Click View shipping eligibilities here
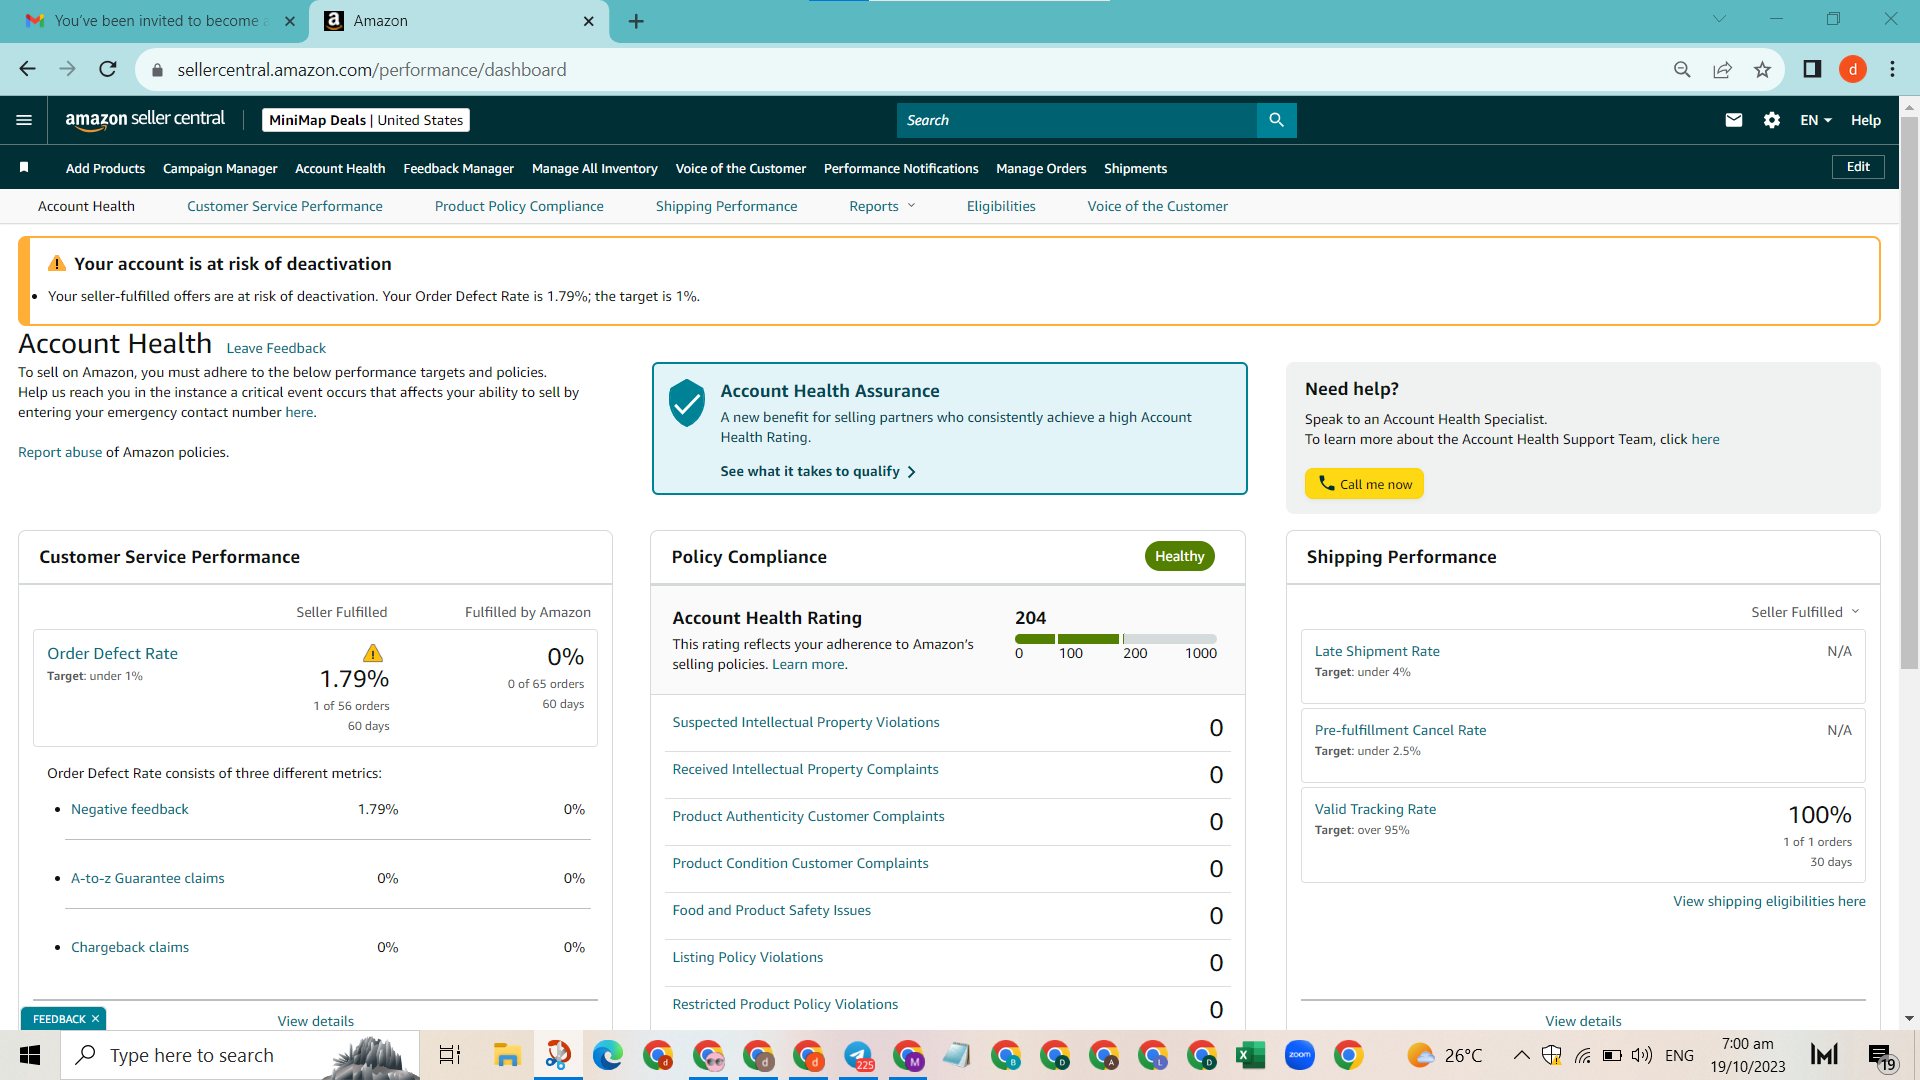The width and height of the screenshot is (1920, 1080). 1769,901
